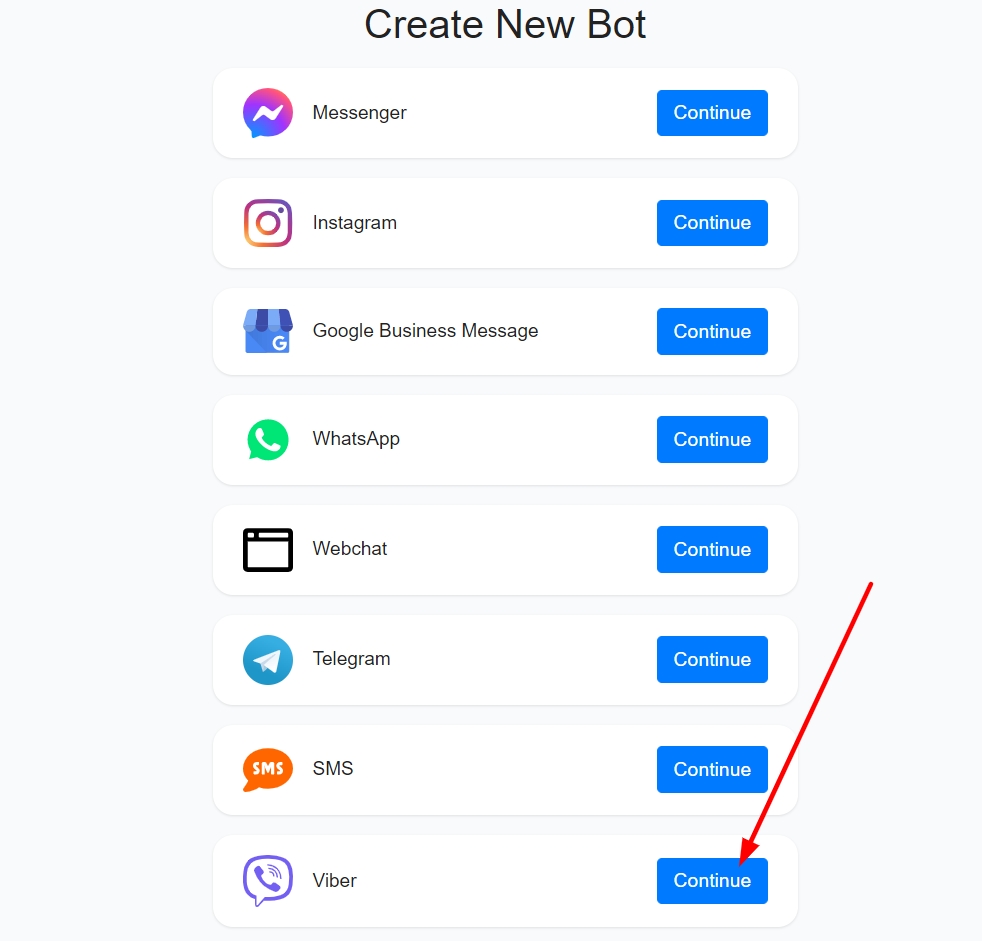The image size is (982, 941).
Task: Continue with Viber bot setup
Action: click(x=712, y=881)
